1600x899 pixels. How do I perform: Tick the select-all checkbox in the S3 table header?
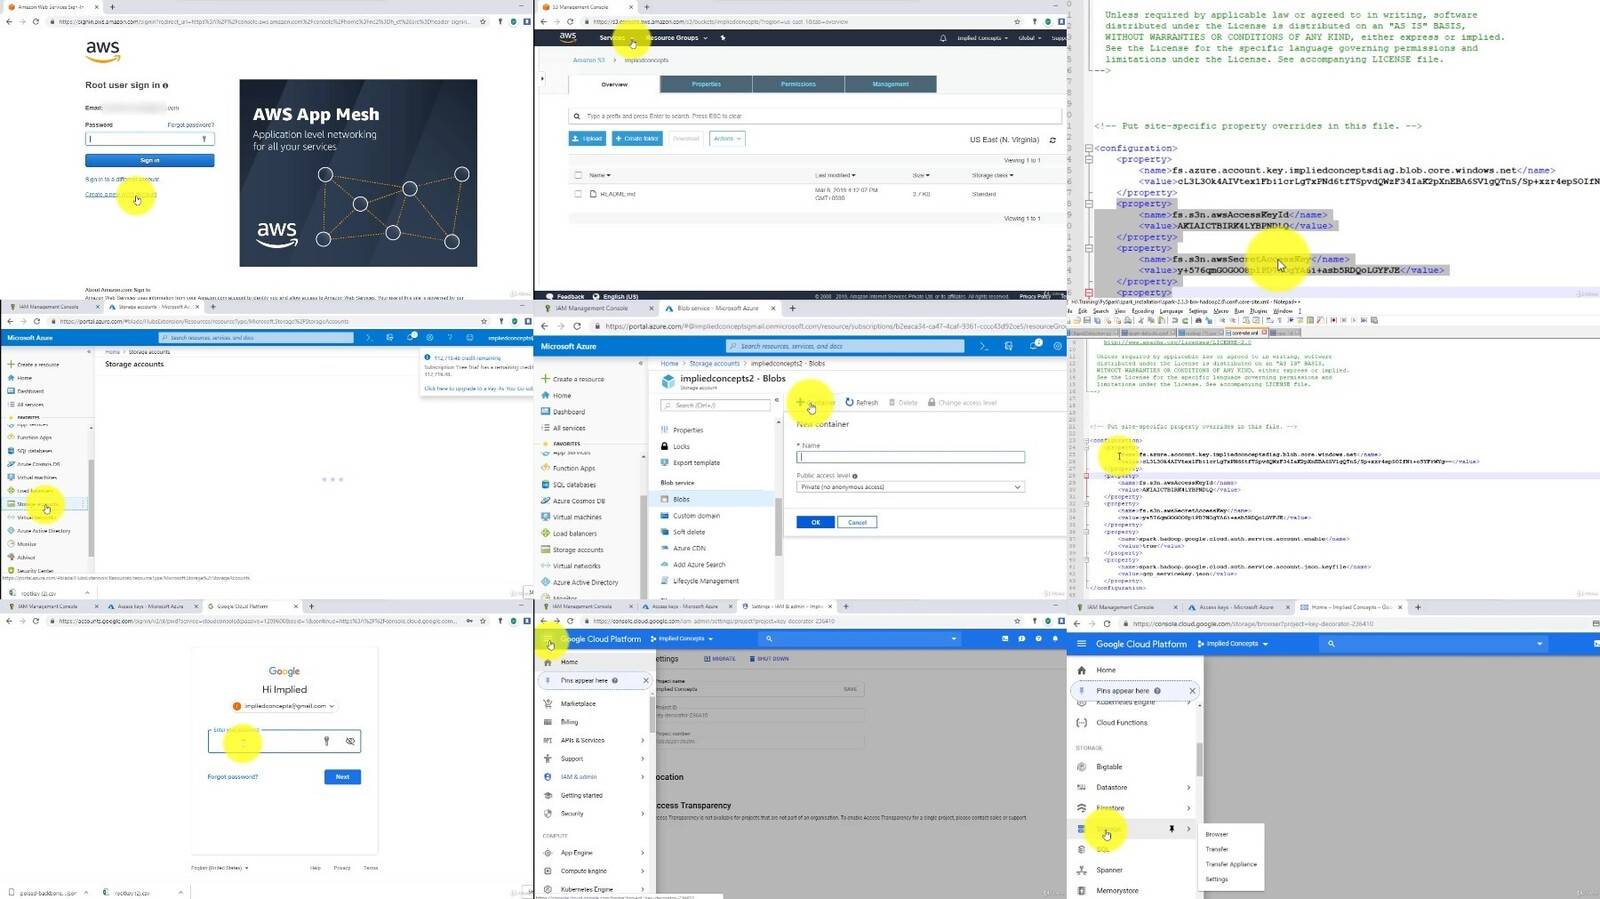578,175
